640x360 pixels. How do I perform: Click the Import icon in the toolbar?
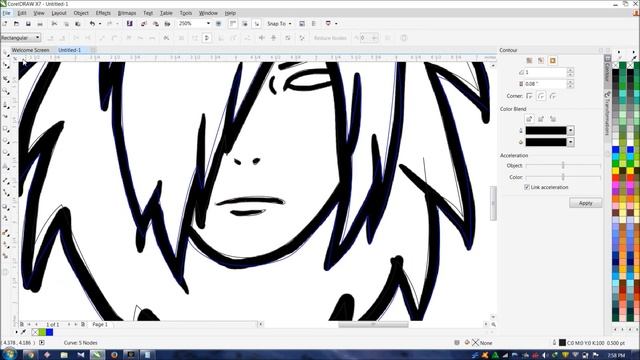pyautogui.click(x=144, y=24)
